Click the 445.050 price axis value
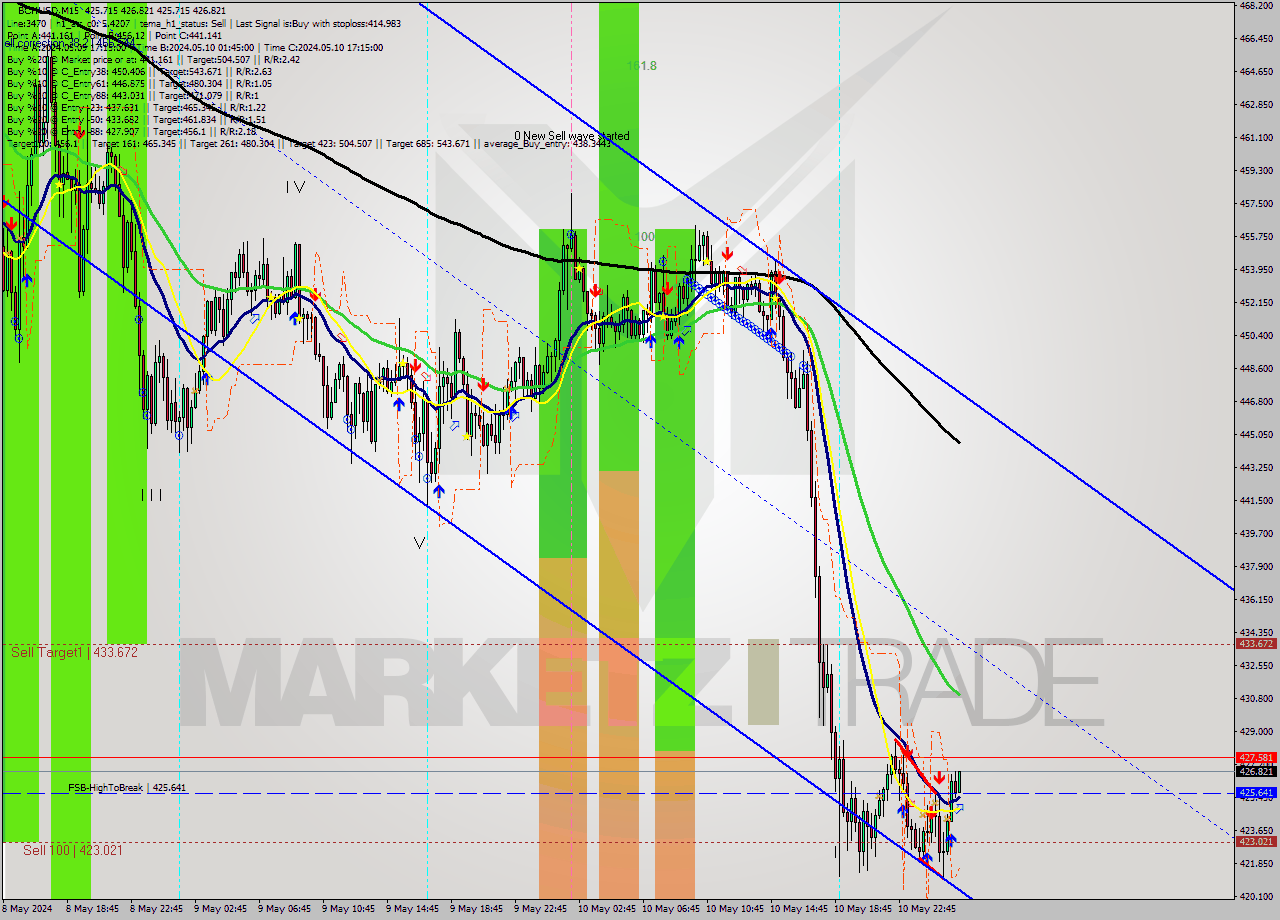This screenshot has width=1280, height=920. [x=1255, y=434]
